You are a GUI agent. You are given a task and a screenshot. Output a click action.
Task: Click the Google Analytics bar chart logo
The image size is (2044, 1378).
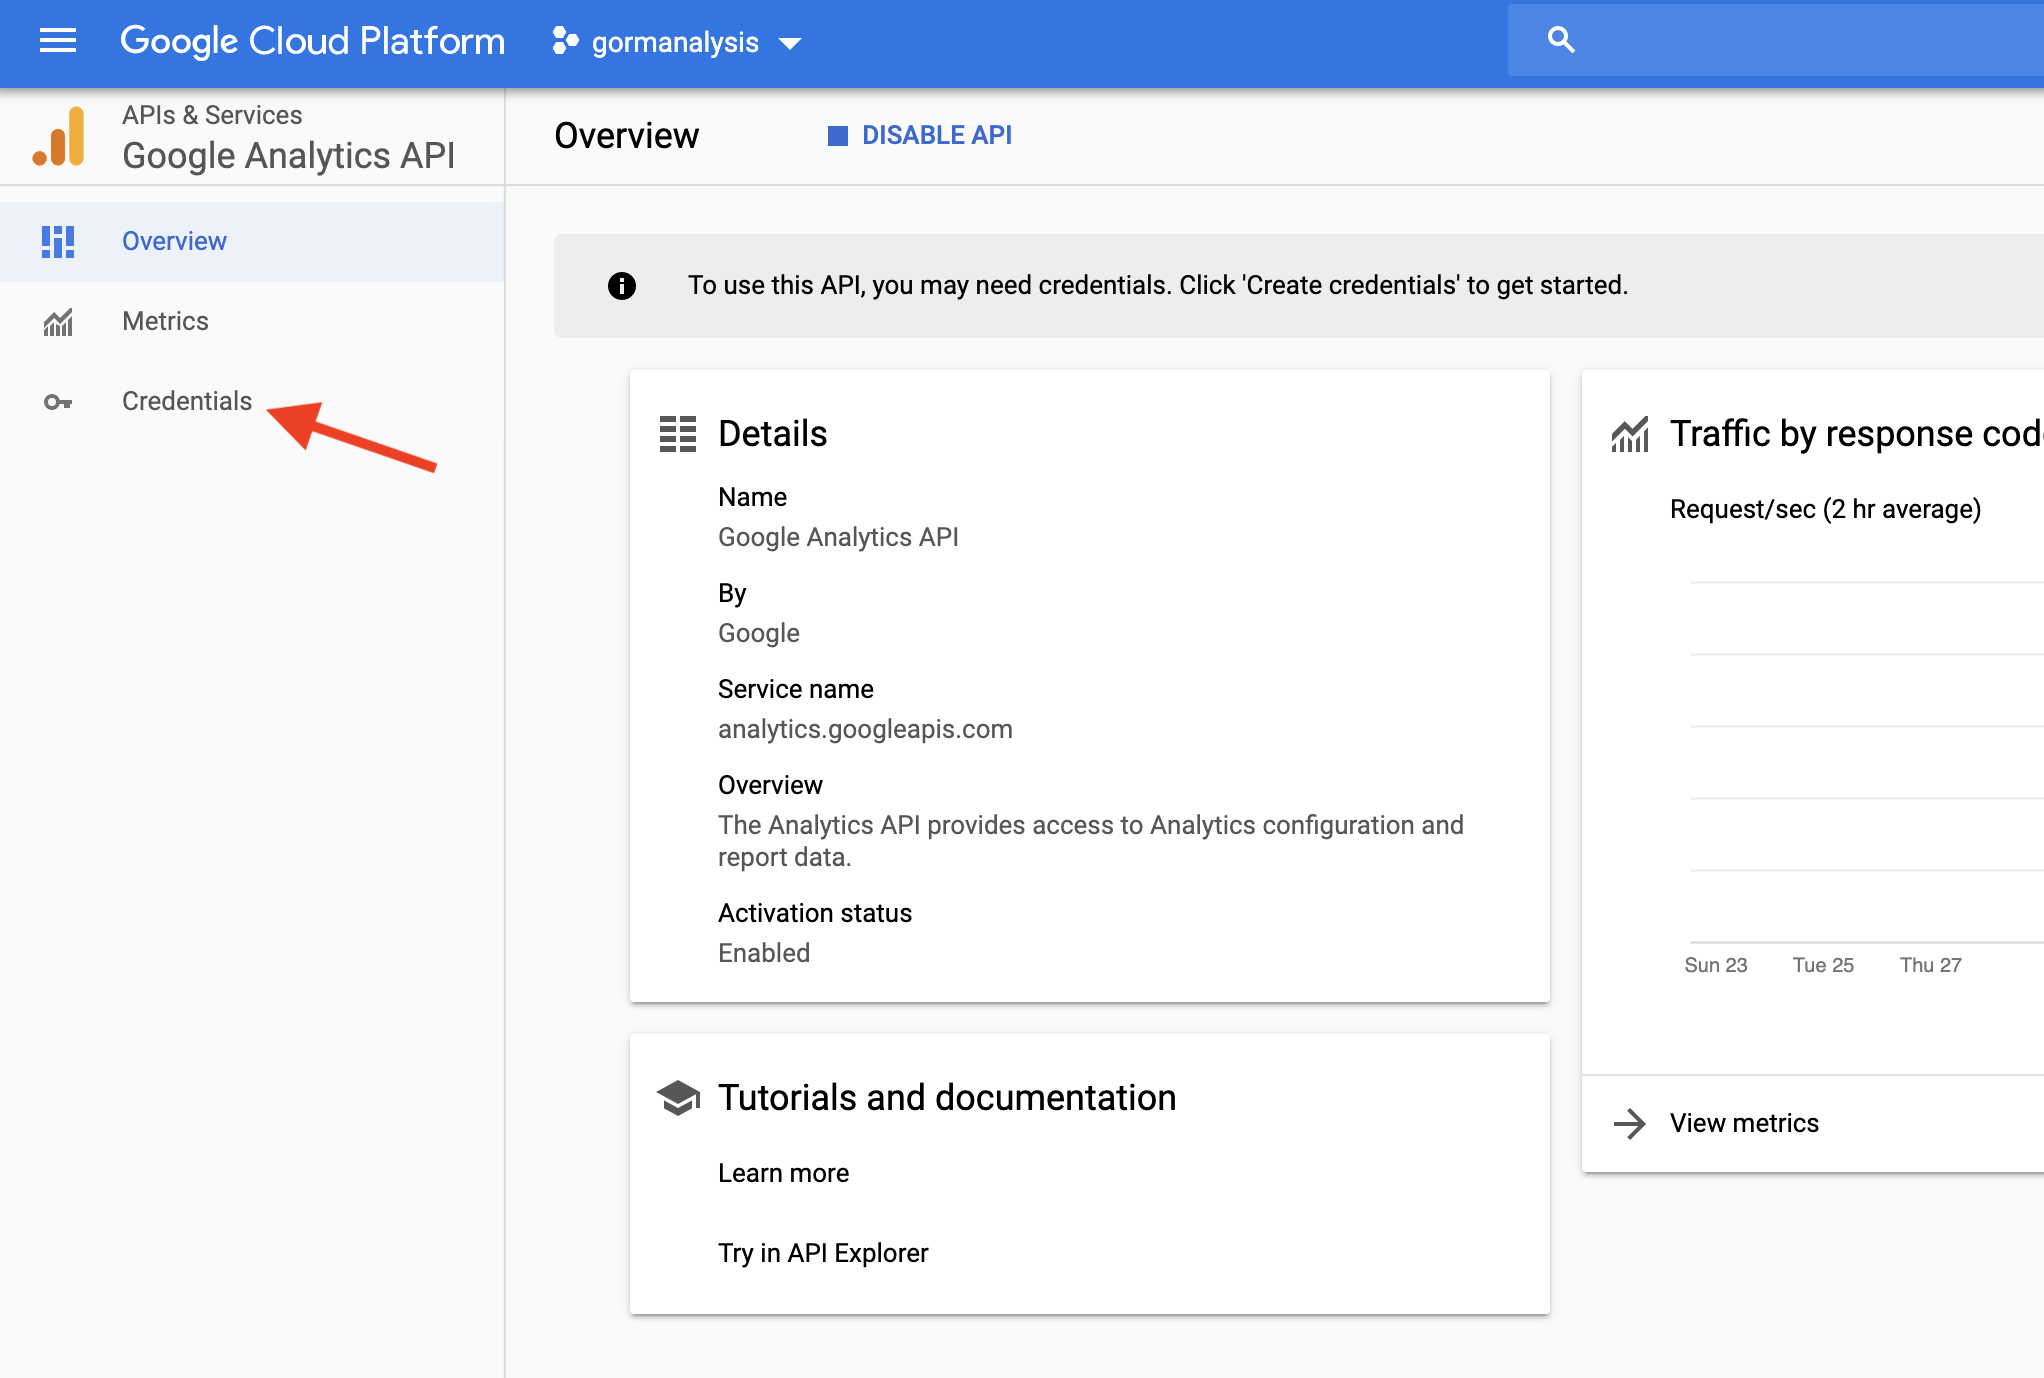click(x=59, y=137)
